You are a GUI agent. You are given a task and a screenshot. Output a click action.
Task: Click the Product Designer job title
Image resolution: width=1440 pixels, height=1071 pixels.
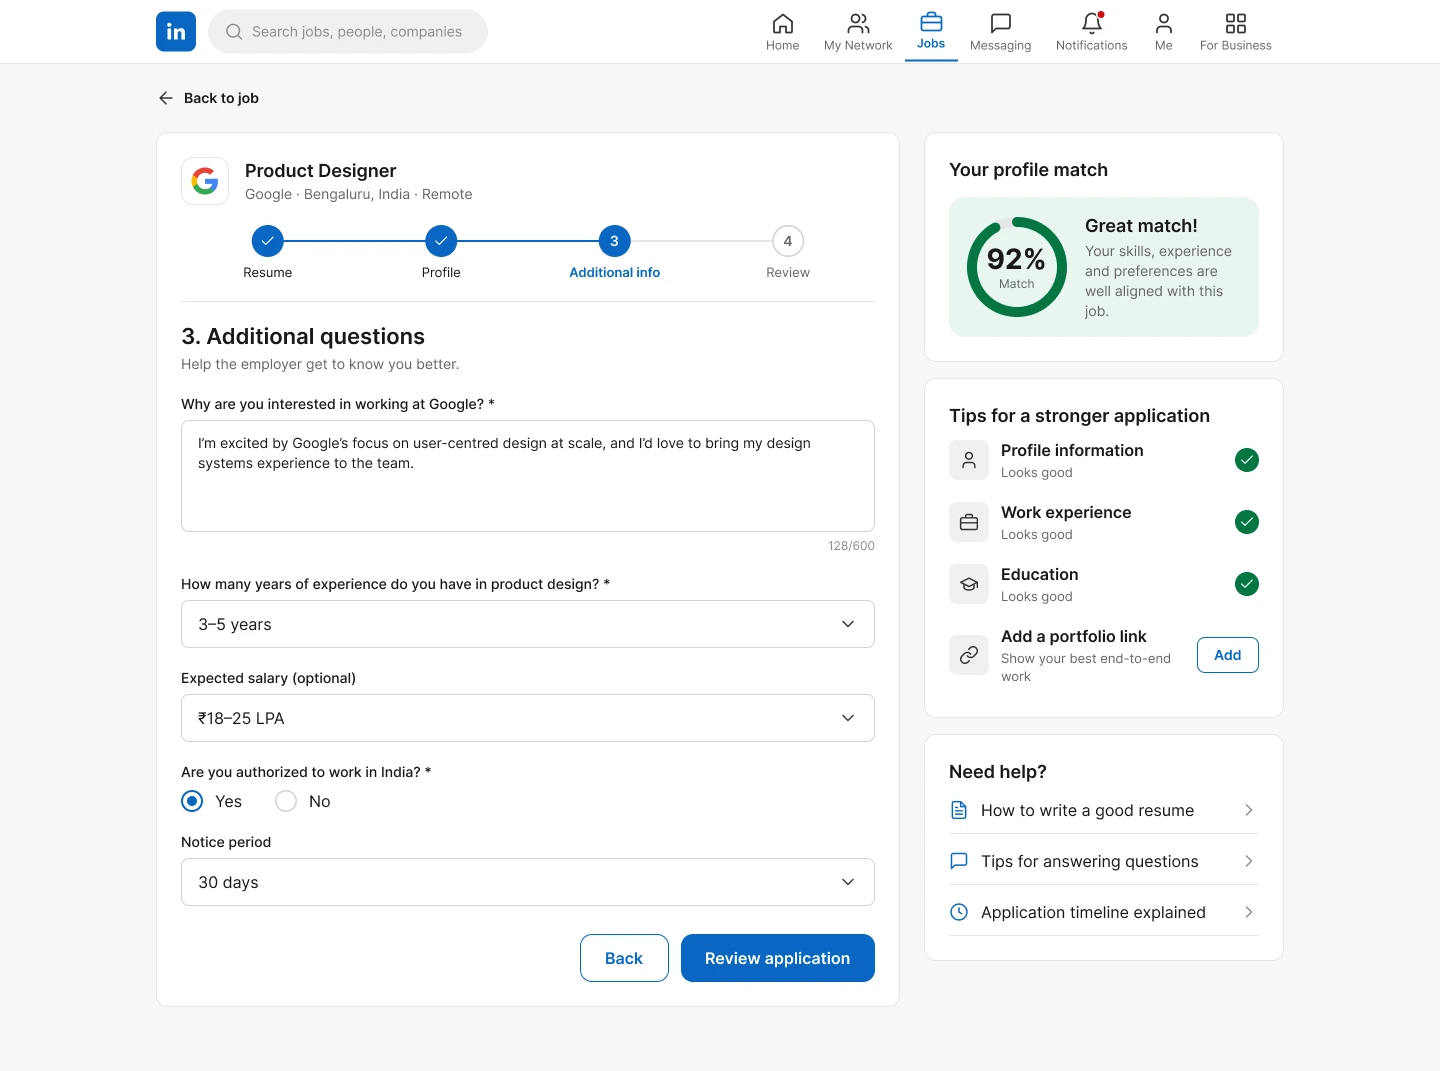[320, 171]
